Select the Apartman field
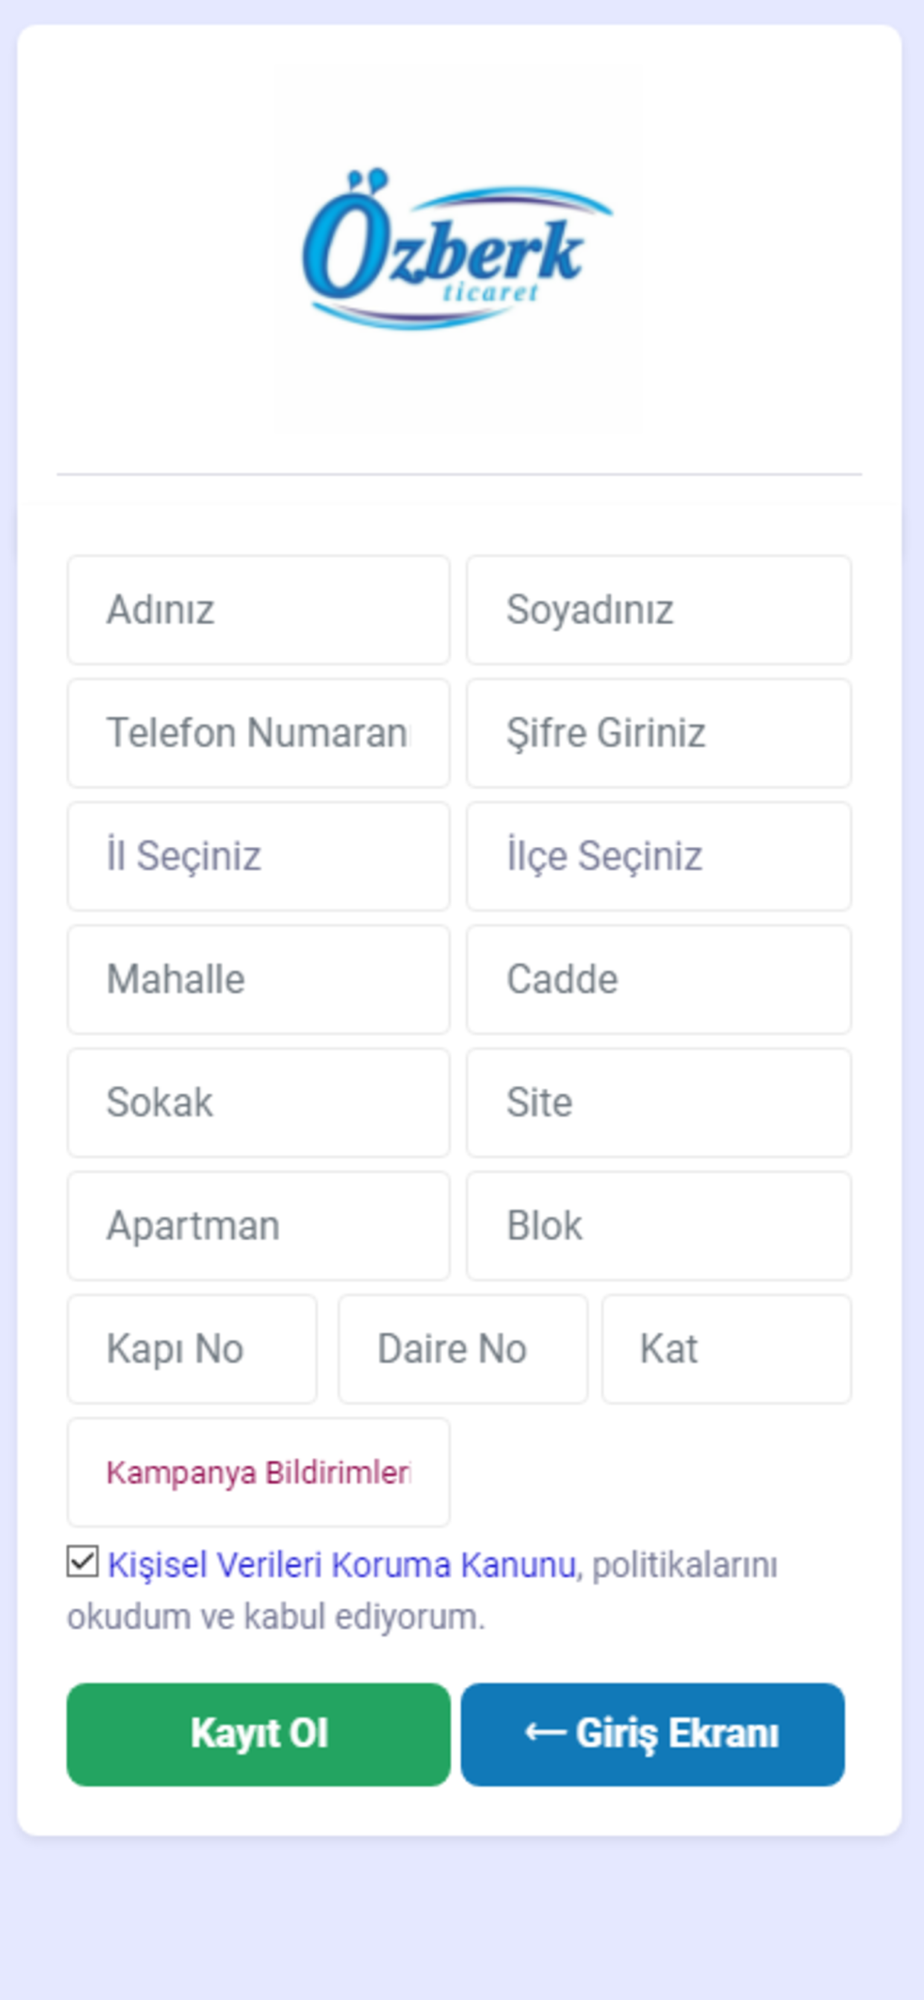Image resolution: width=924 pixels, height=2000 pixels. pos(258,1225)
